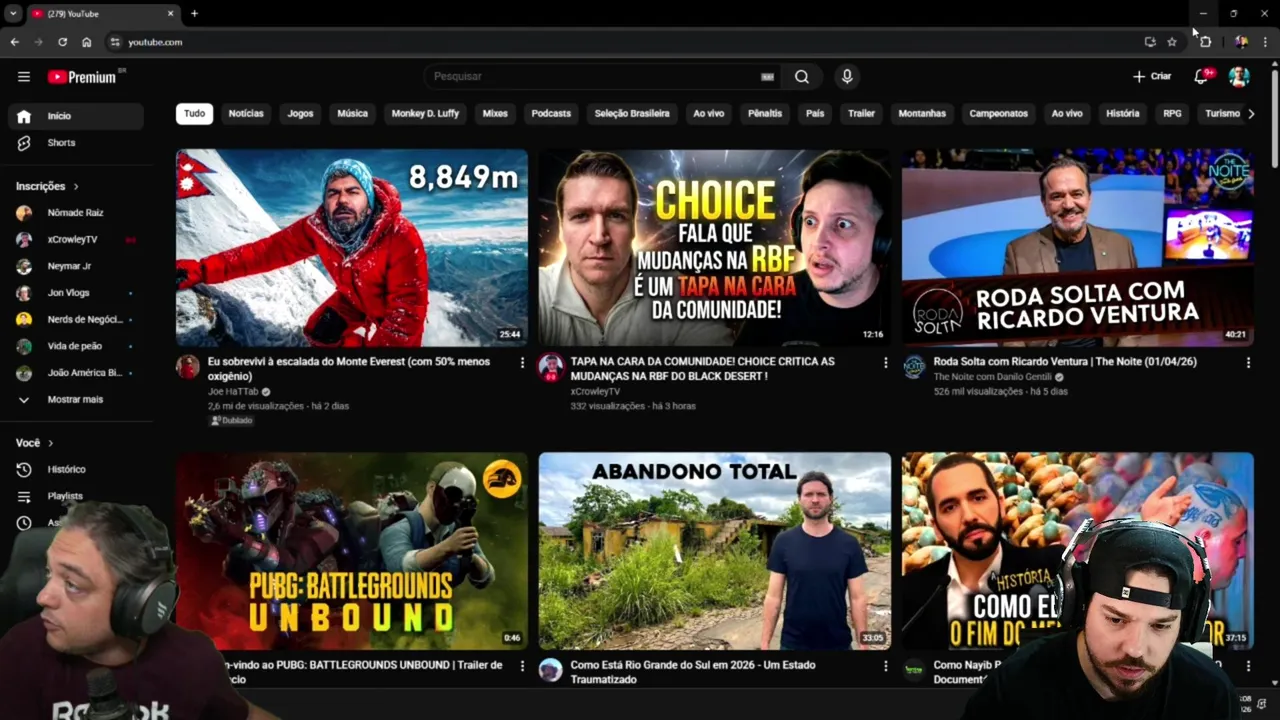Open Roda Solta com Ricardo Ventura title
The image size is (1280, 720).
coord(1065,362)
